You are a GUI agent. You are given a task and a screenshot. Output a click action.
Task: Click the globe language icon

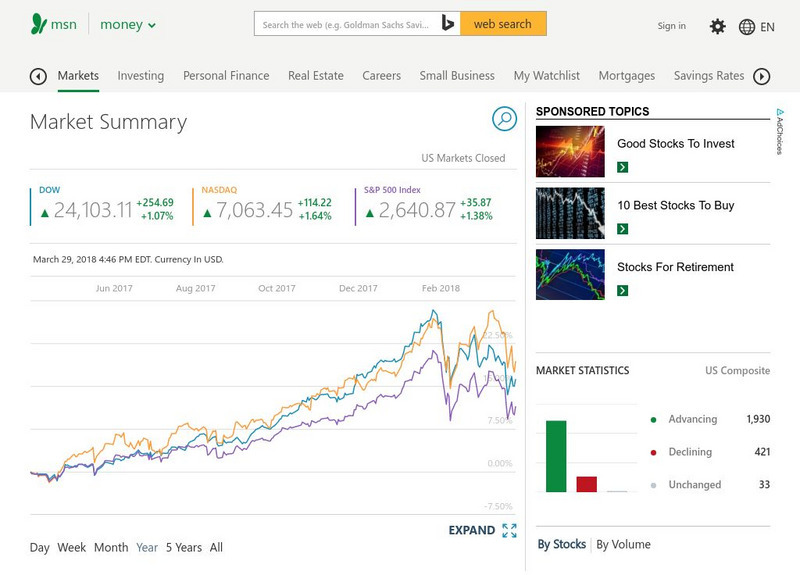click(747, 27)
